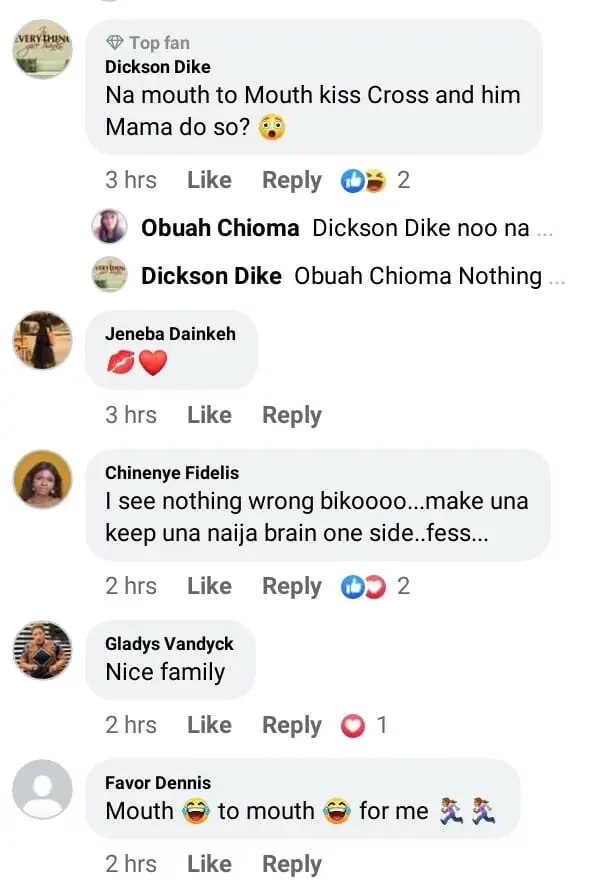Like Favor Dennis's comment

point(209,864)
